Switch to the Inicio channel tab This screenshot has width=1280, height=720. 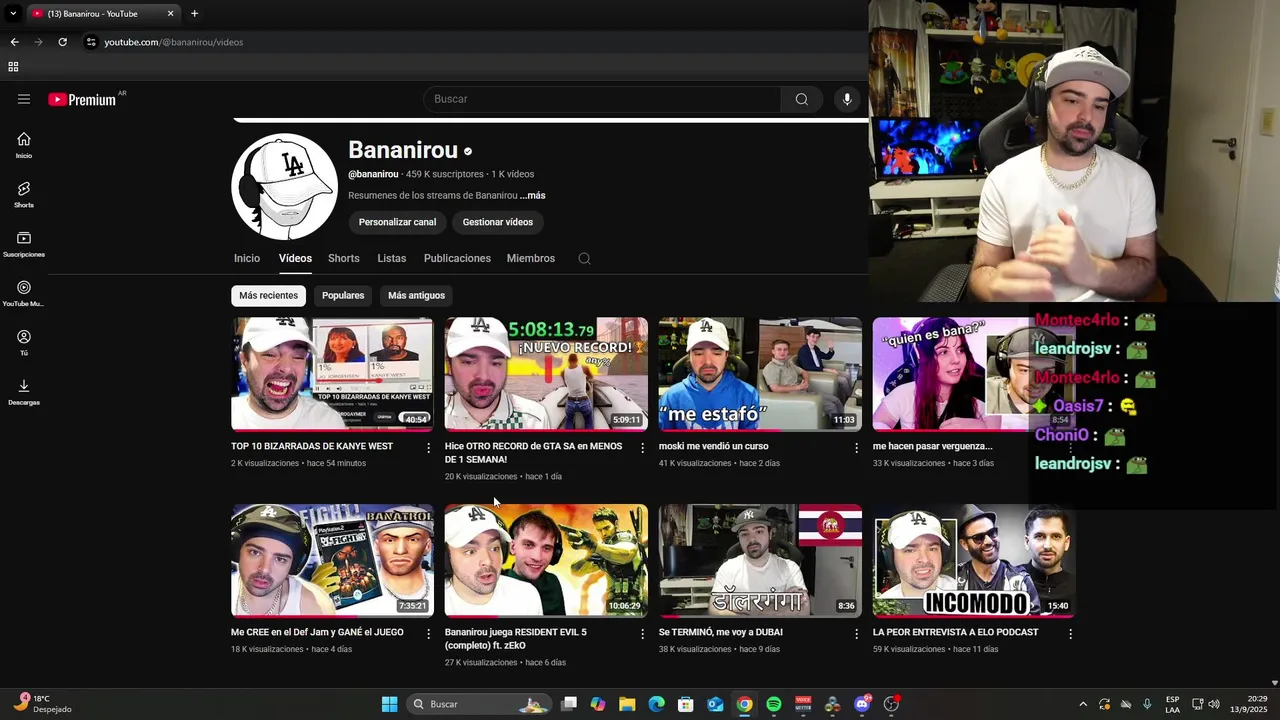(x=247, y=258)
